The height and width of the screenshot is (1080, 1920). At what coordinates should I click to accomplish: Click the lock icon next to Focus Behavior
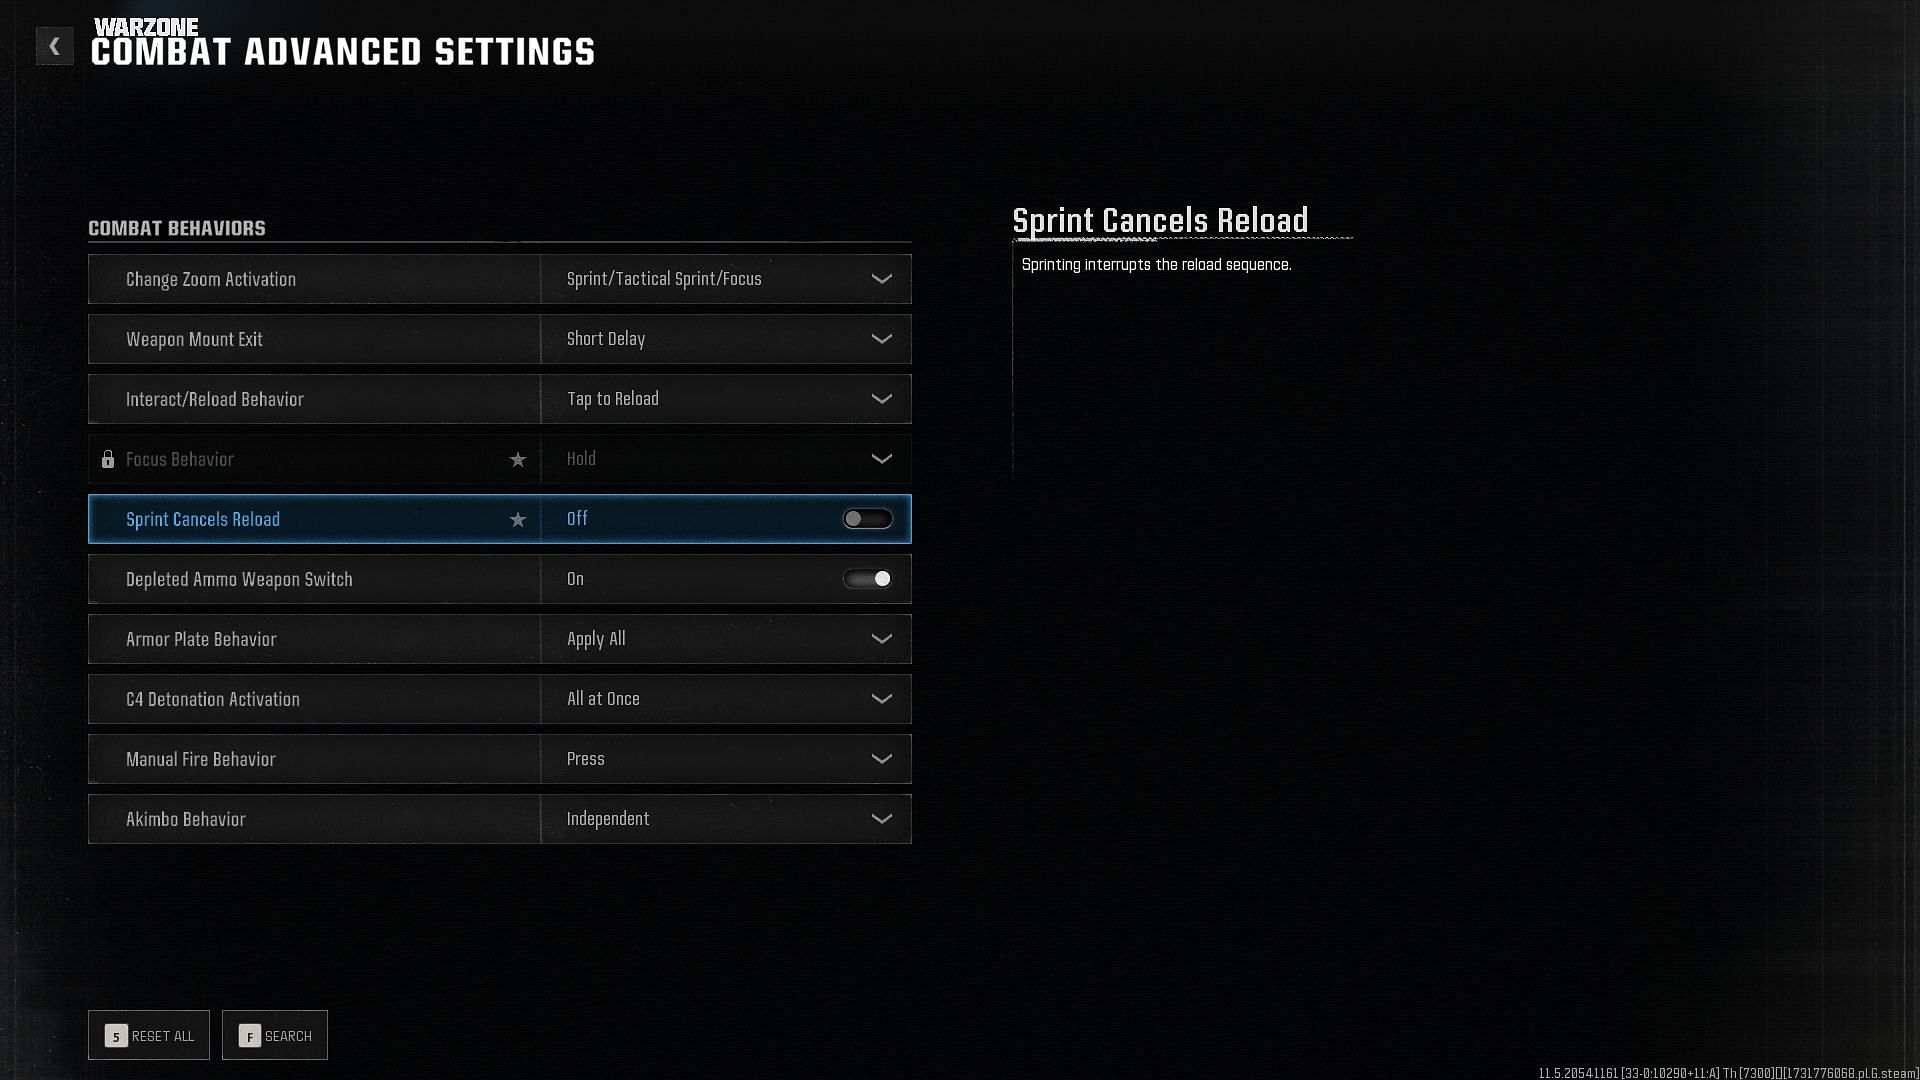[107, 459]
